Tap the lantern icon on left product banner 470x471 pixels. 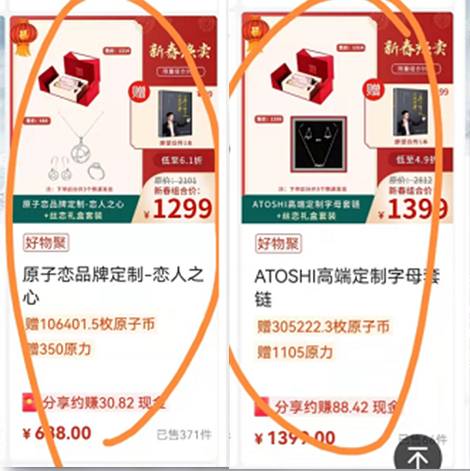click(23, 37)
